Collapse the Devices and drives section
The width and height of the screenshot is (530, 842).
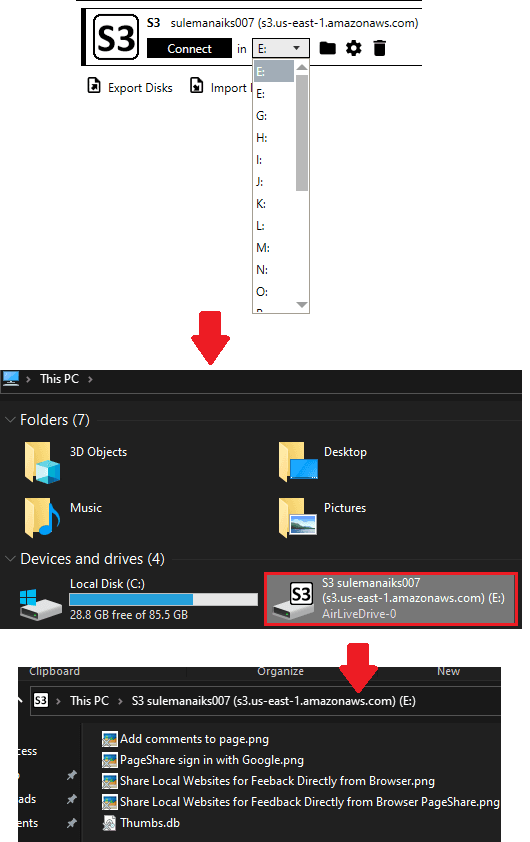(10, 559)
